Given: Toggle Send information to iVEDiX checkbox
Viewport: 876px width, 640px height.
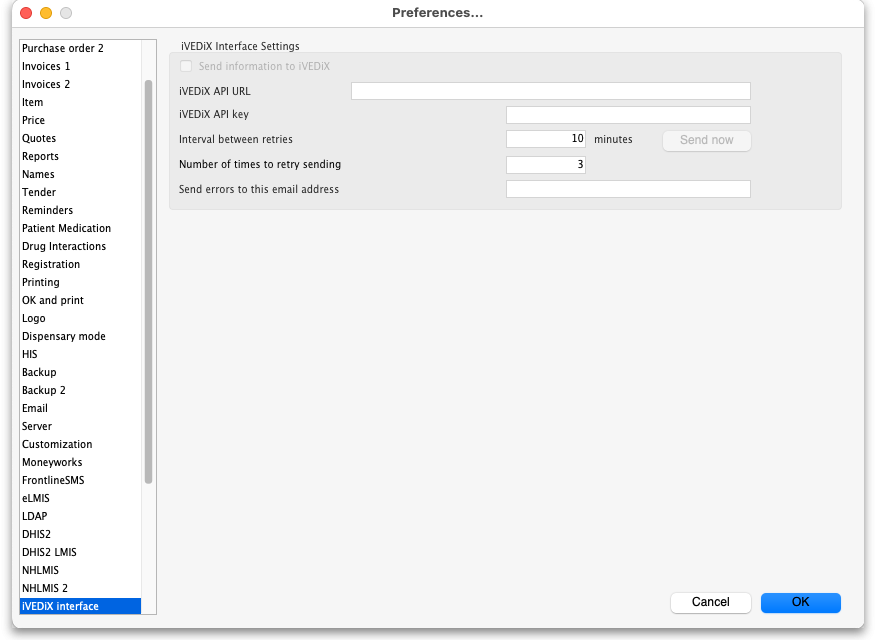Looking at the screenshot, I should (186, 66).
